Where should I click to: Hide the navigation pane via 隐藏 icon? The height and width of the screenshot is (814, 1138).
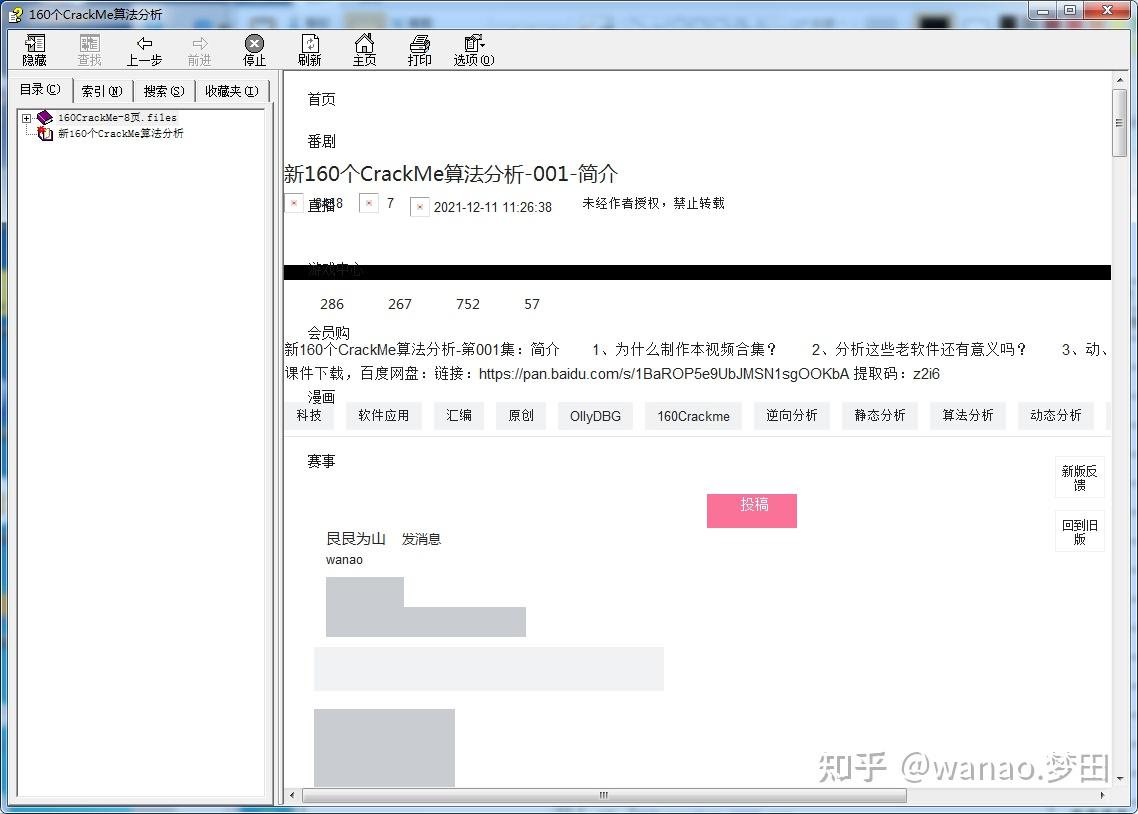pos(34,48)
